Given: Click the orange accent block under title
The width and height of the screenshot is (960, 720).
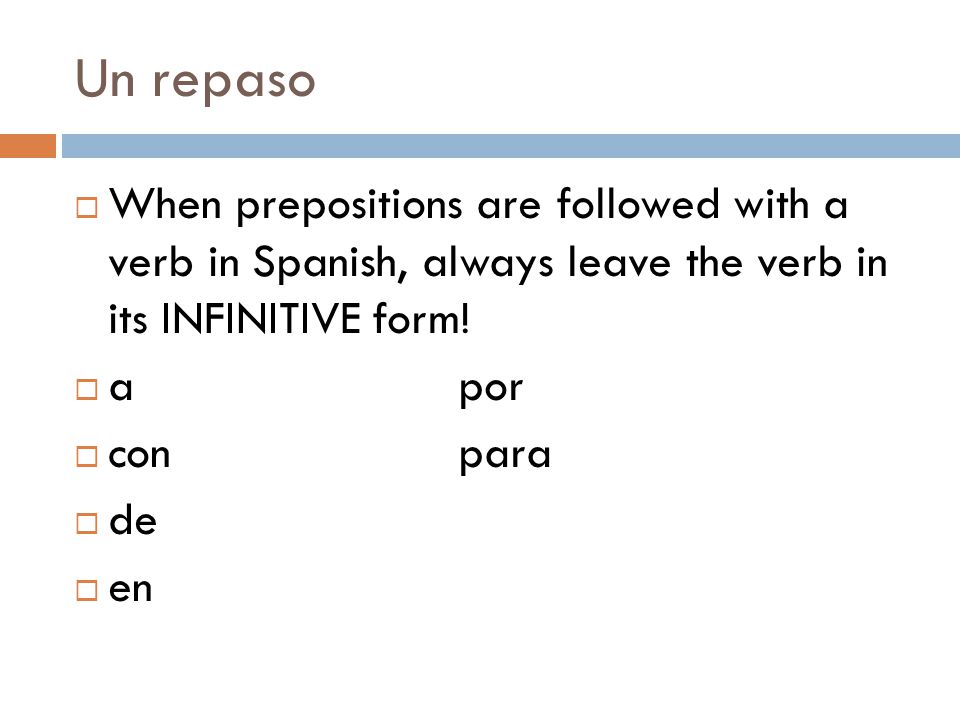Looking at the screenshot, I should [x=28, y=146].
